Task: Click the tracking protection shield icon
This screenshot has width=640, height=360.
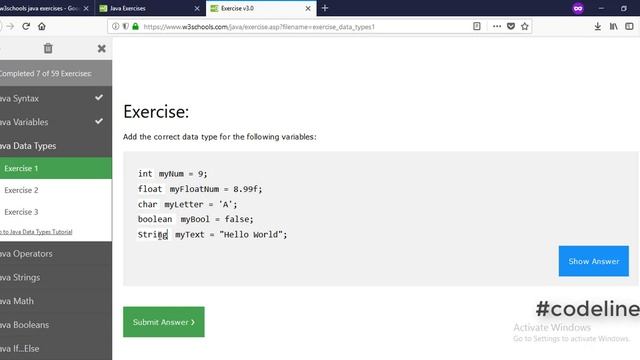Action: pos(125,27)
